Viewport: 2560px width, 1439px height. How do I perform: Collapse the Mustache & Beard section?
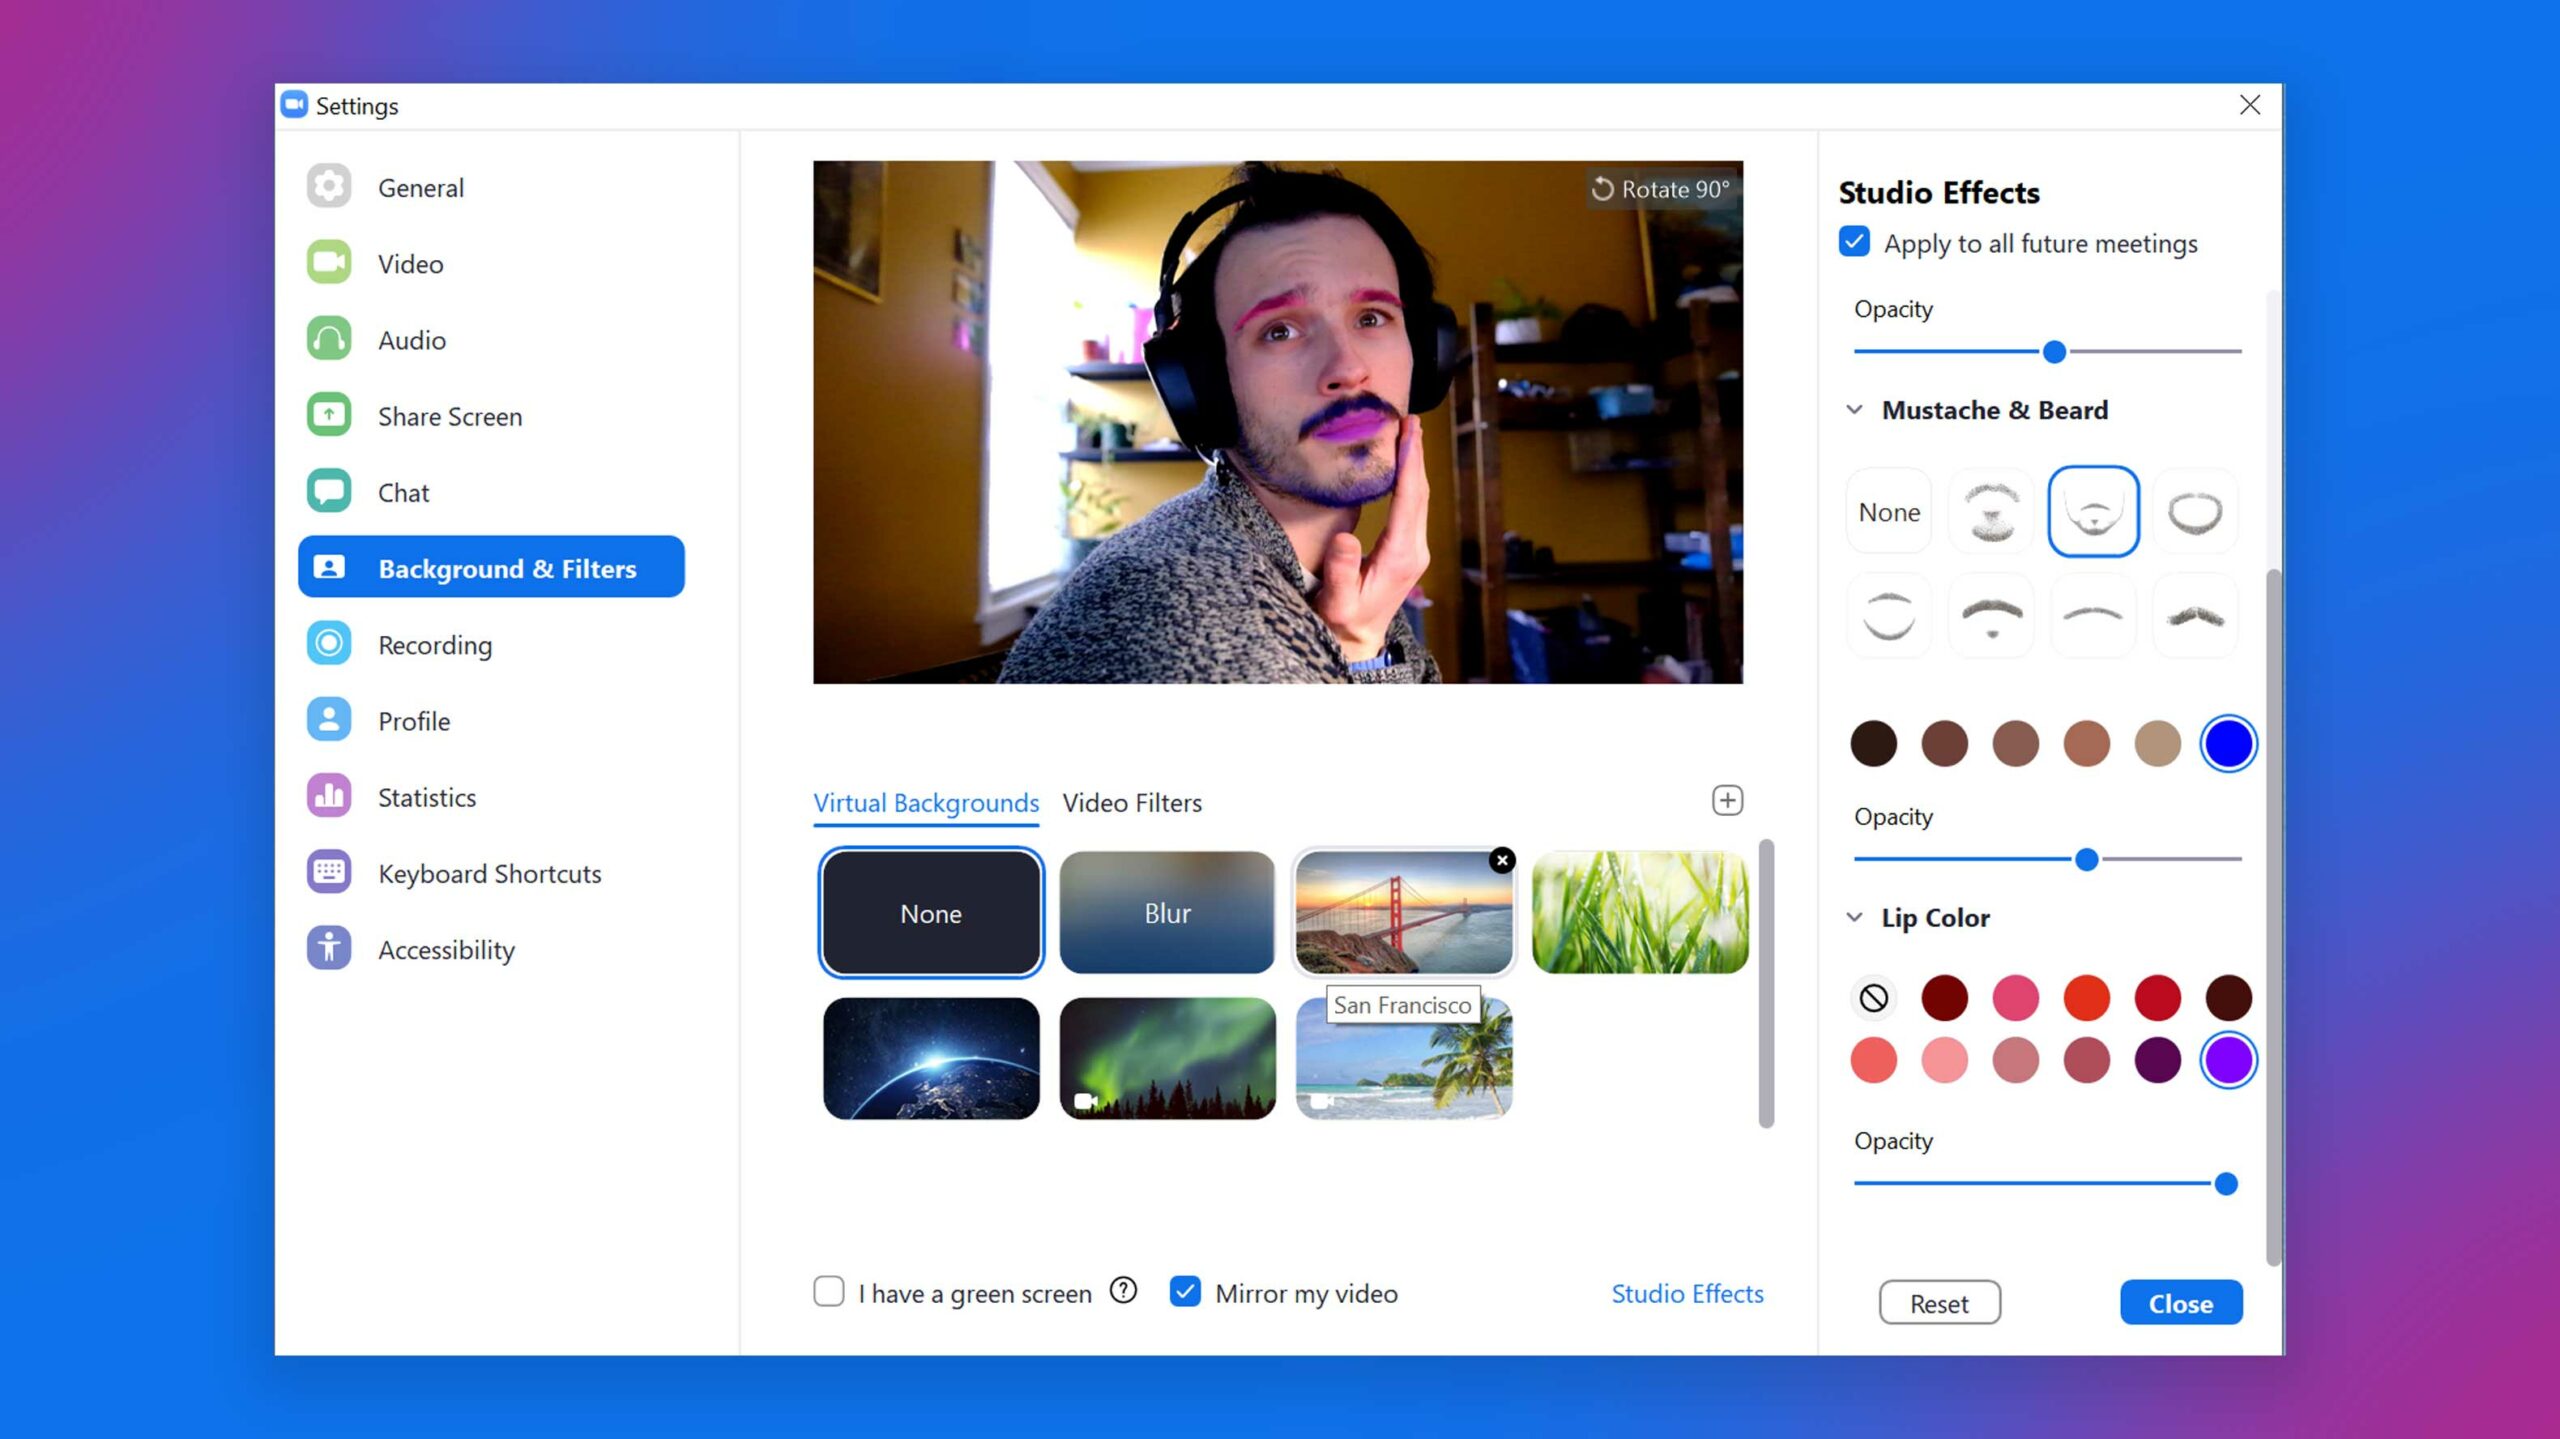pos(1854,410)
